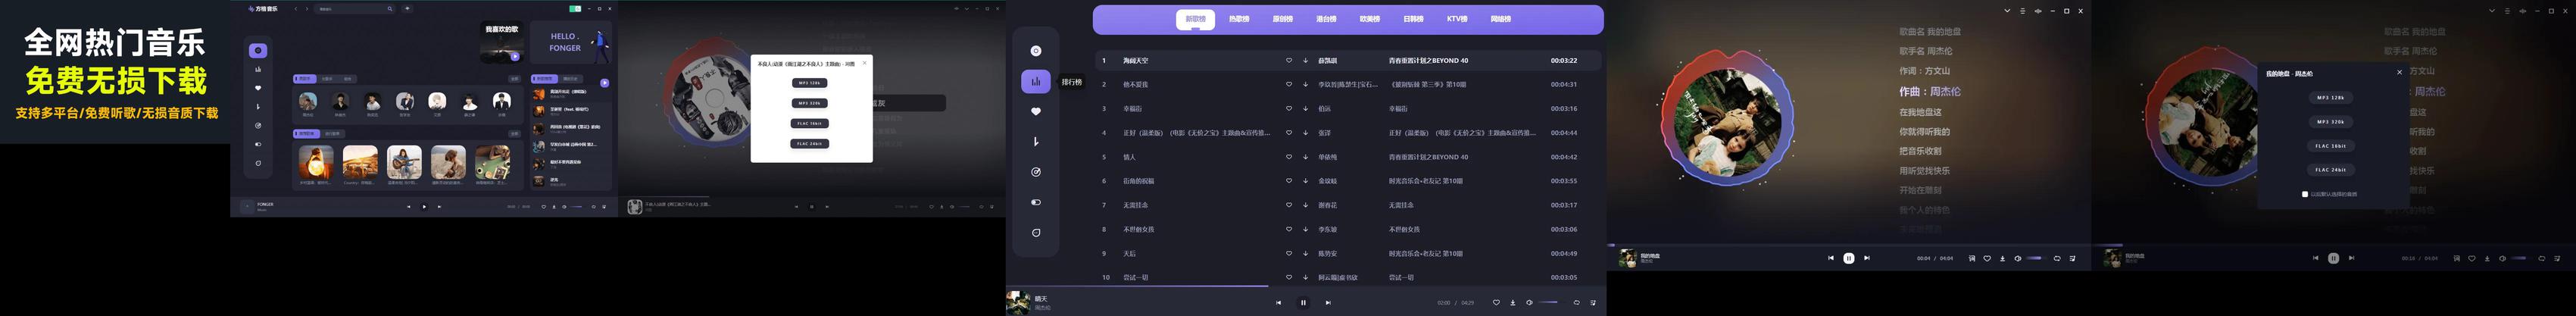The image size is (2576, 316).
Task: Click the heart icon beside 海阔天空
Action: (x=1288, y=61)
